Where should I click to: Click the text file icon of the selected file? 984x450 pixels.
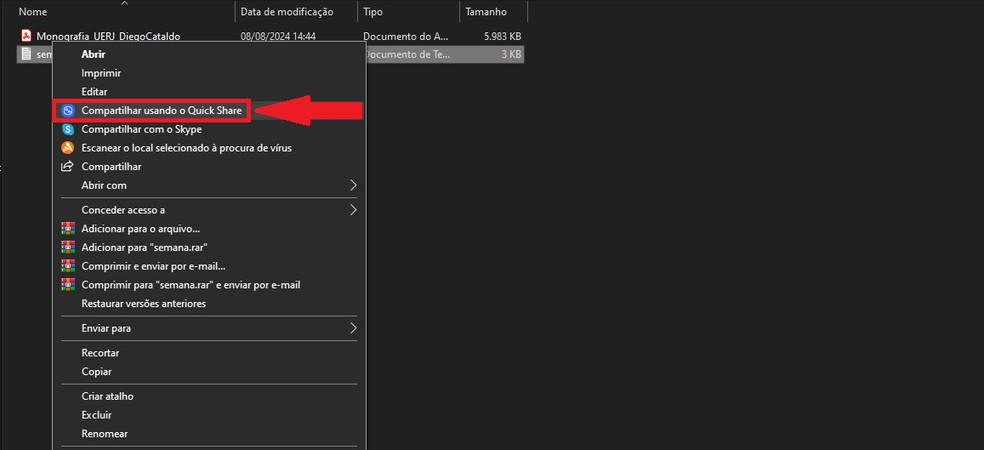coord(26,54)
